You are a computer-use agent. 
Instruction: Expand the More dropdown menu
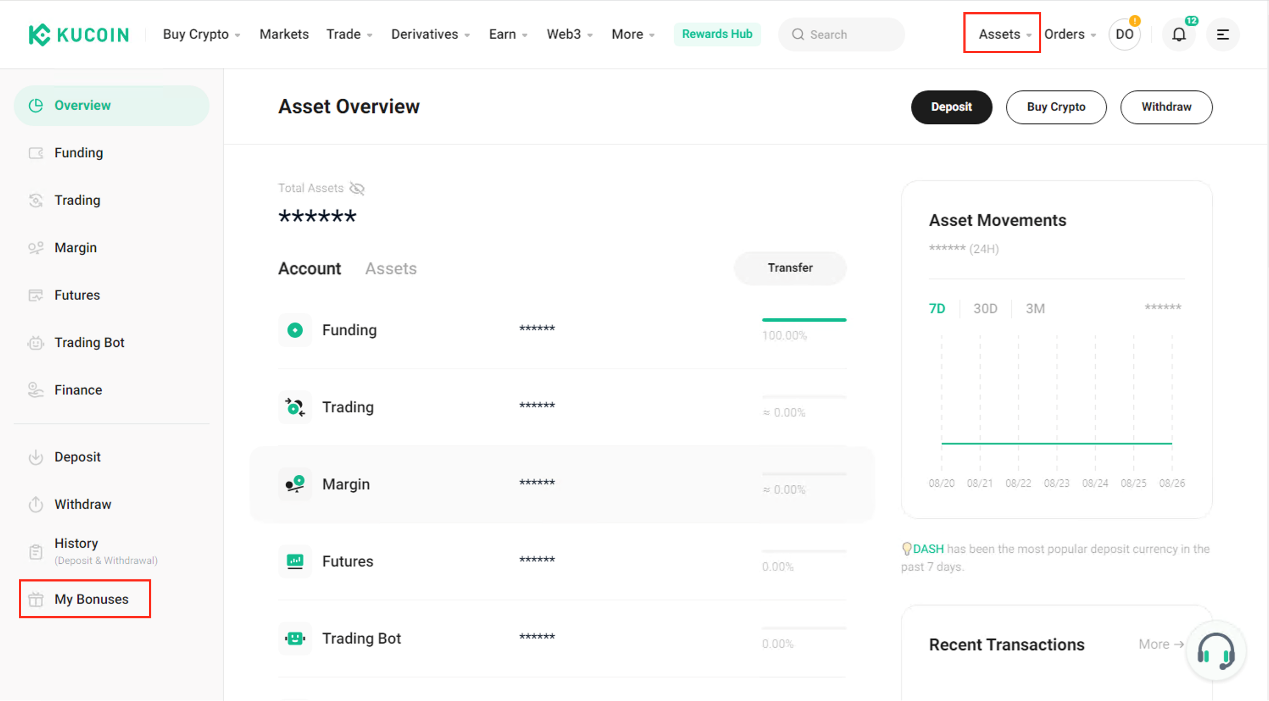[x=634, y=34]
